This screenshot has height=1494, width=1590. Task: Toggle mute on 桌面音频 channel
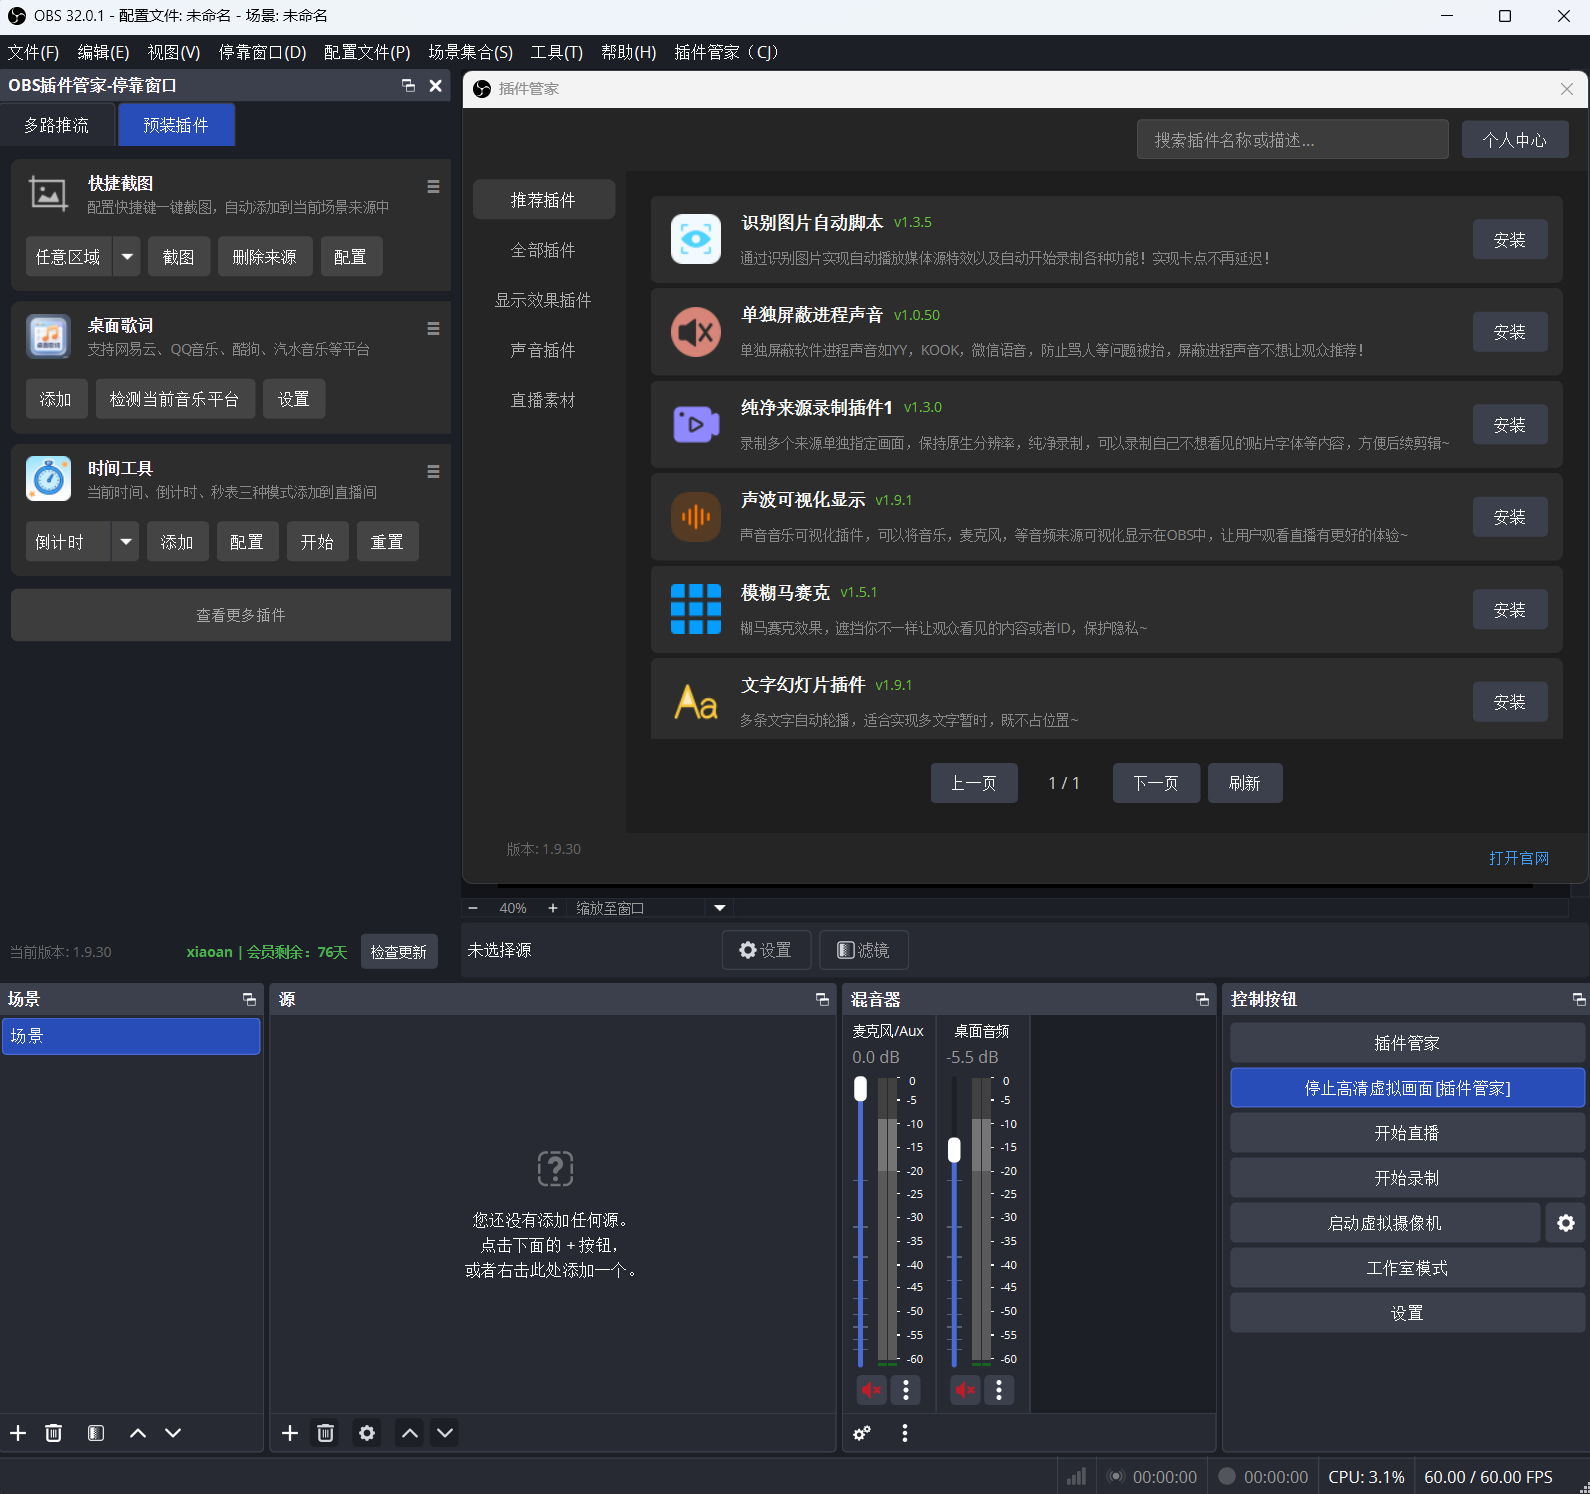coord(965,1390)
